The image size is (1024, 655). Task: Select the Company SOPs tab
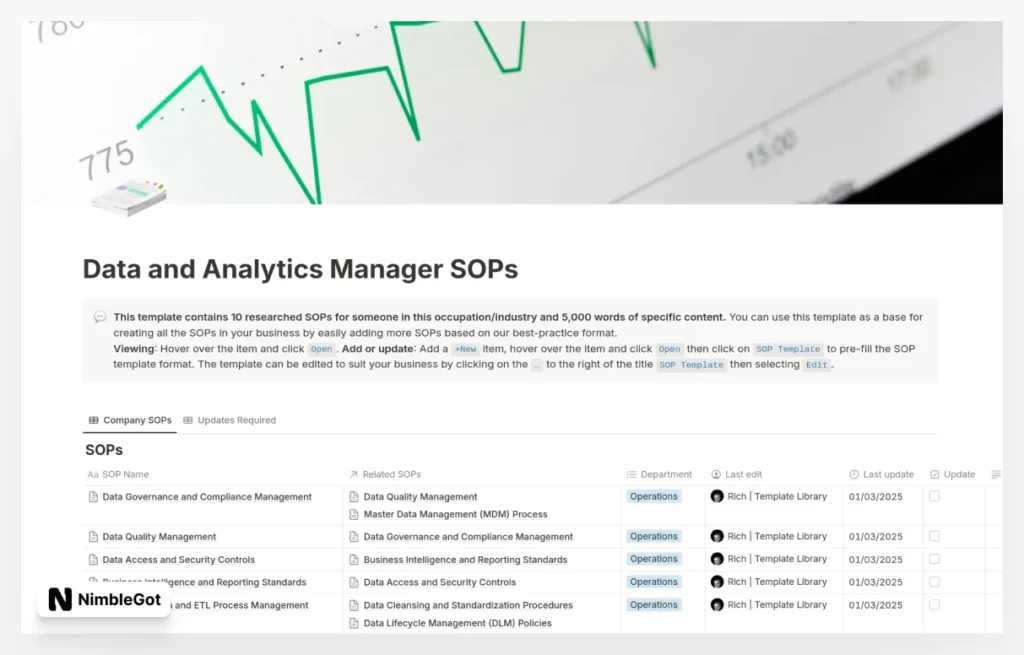135,420
